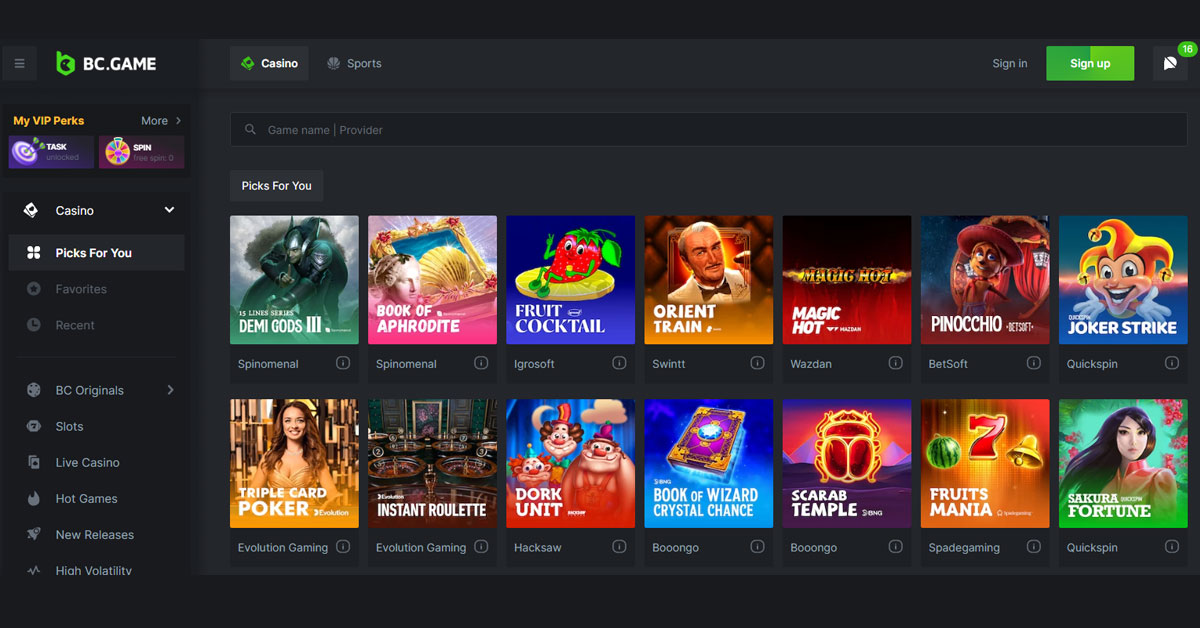Click the Task unlocked perk icon
1200x628 pixels.
tap(51, 152)
